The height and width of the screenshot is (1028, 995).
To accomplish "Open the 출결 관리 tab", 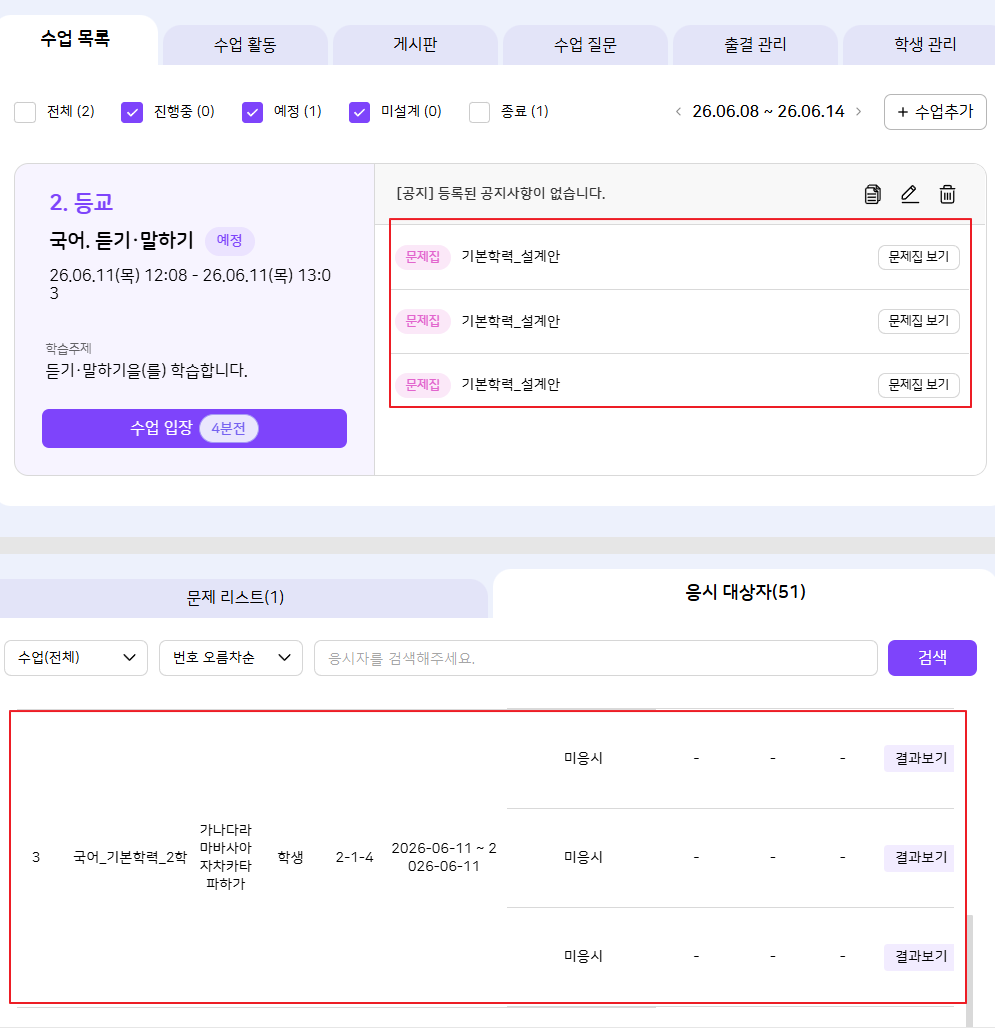I will [x=755, y=45].
